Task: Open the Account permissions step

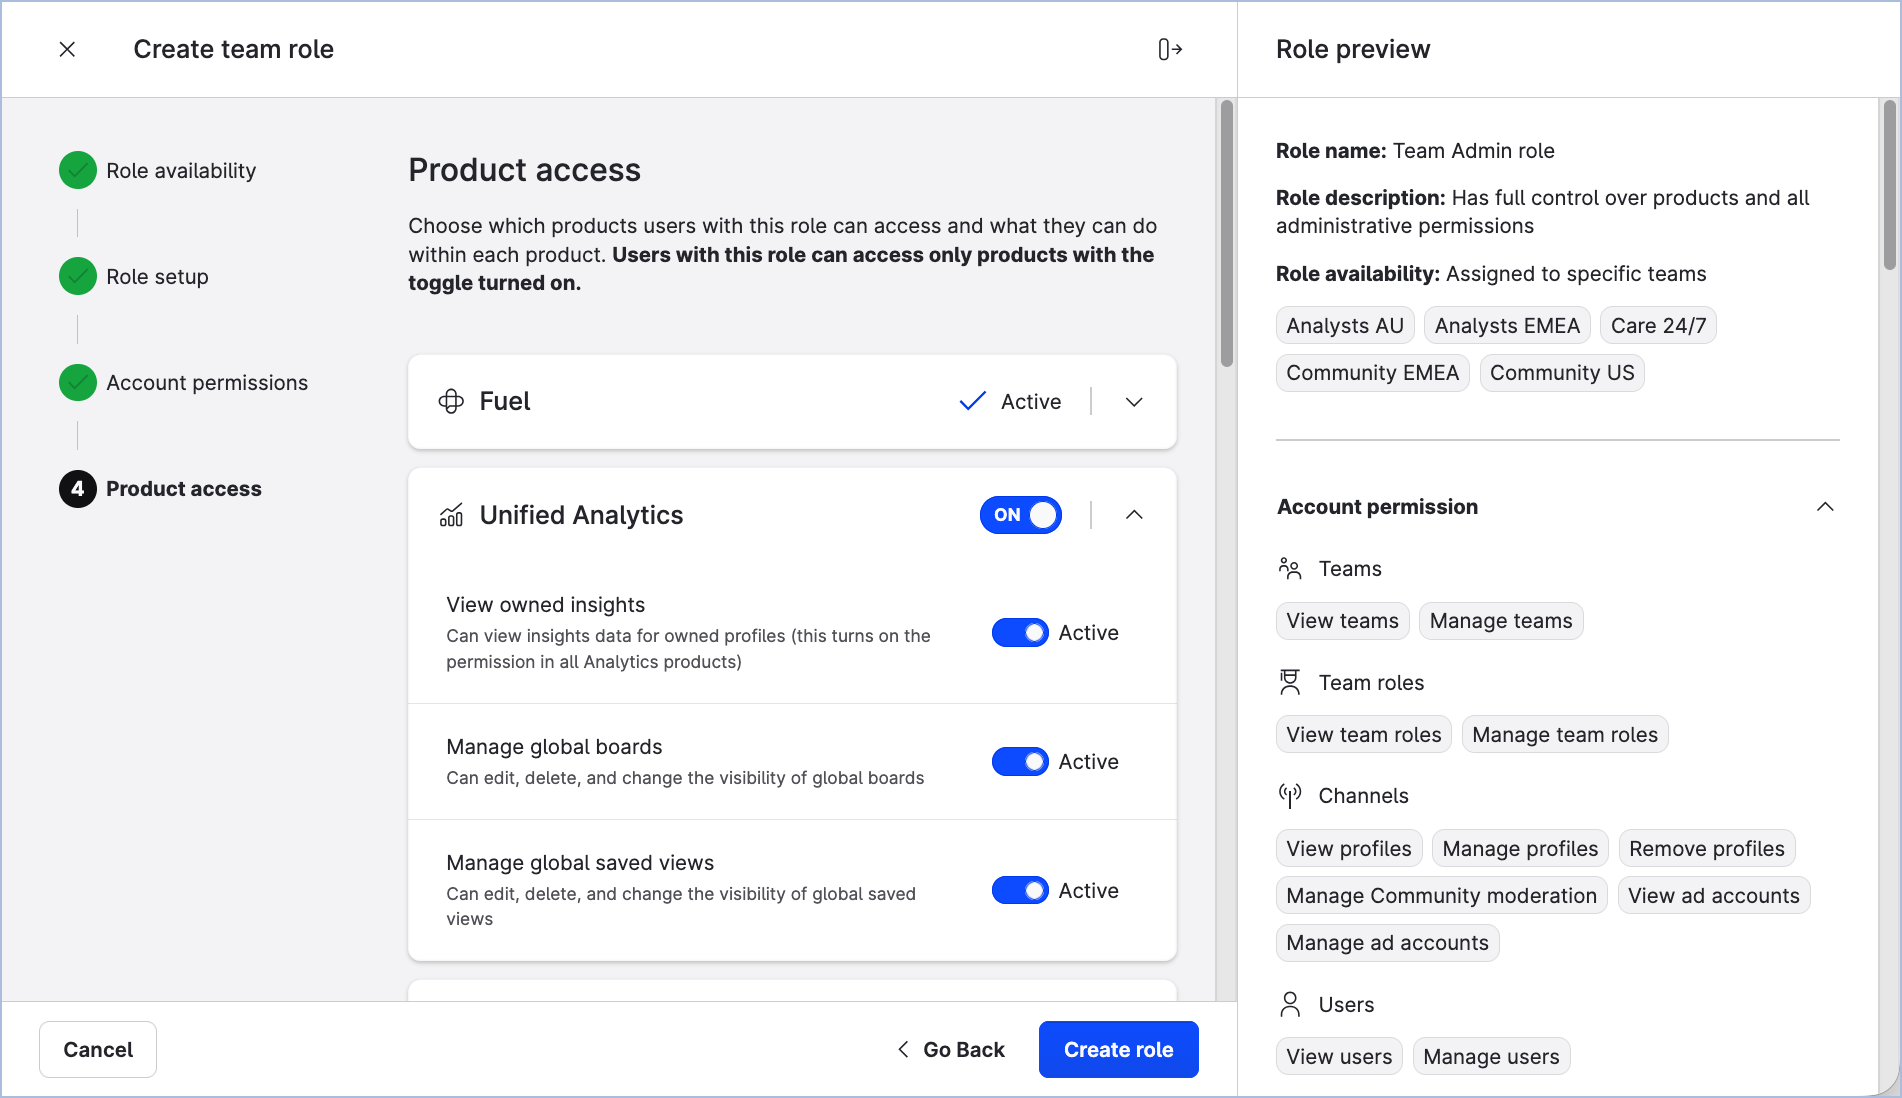Action: click(x=206, y=383)
